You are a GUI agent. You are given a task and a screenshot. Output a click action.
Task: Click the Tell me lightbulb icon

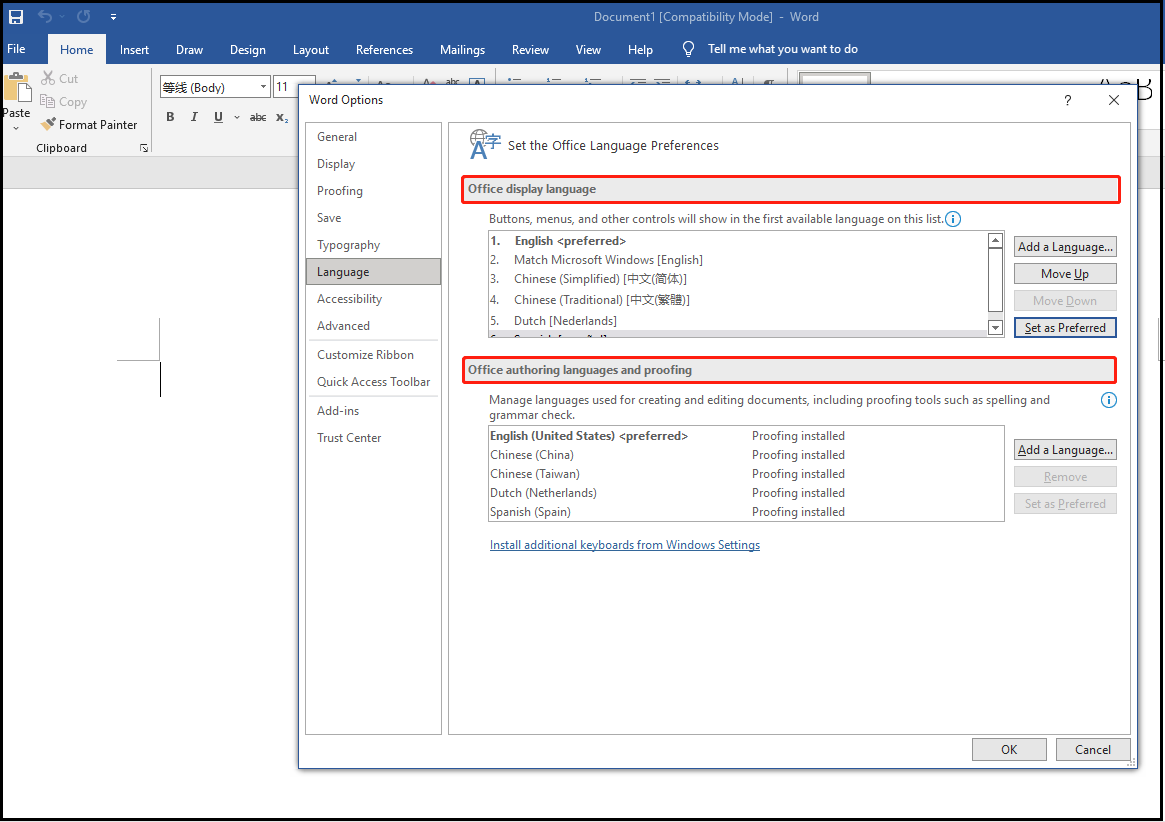[688, 49]
